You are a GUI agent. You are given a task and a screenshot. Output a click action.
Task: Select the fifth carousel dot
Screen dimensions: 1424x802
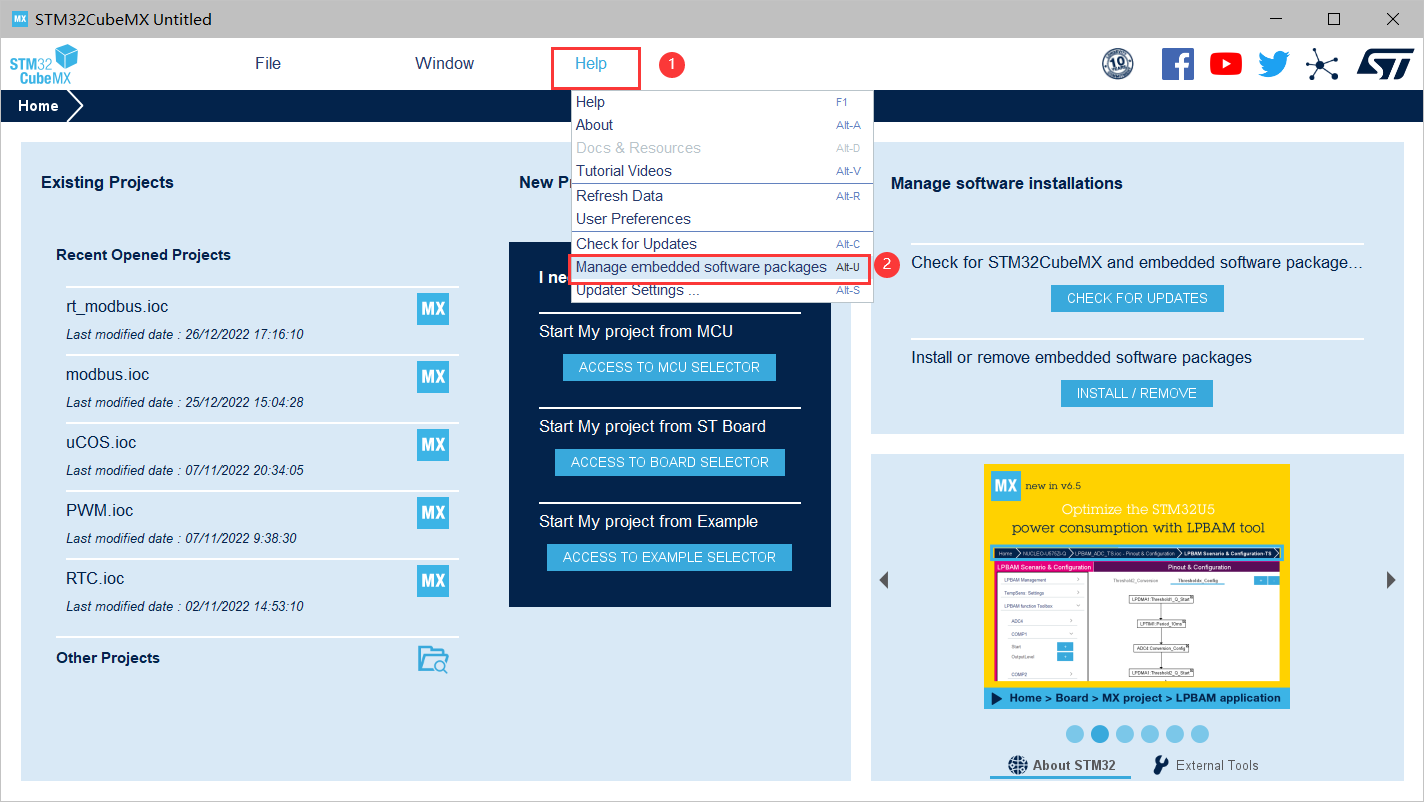1175,734
